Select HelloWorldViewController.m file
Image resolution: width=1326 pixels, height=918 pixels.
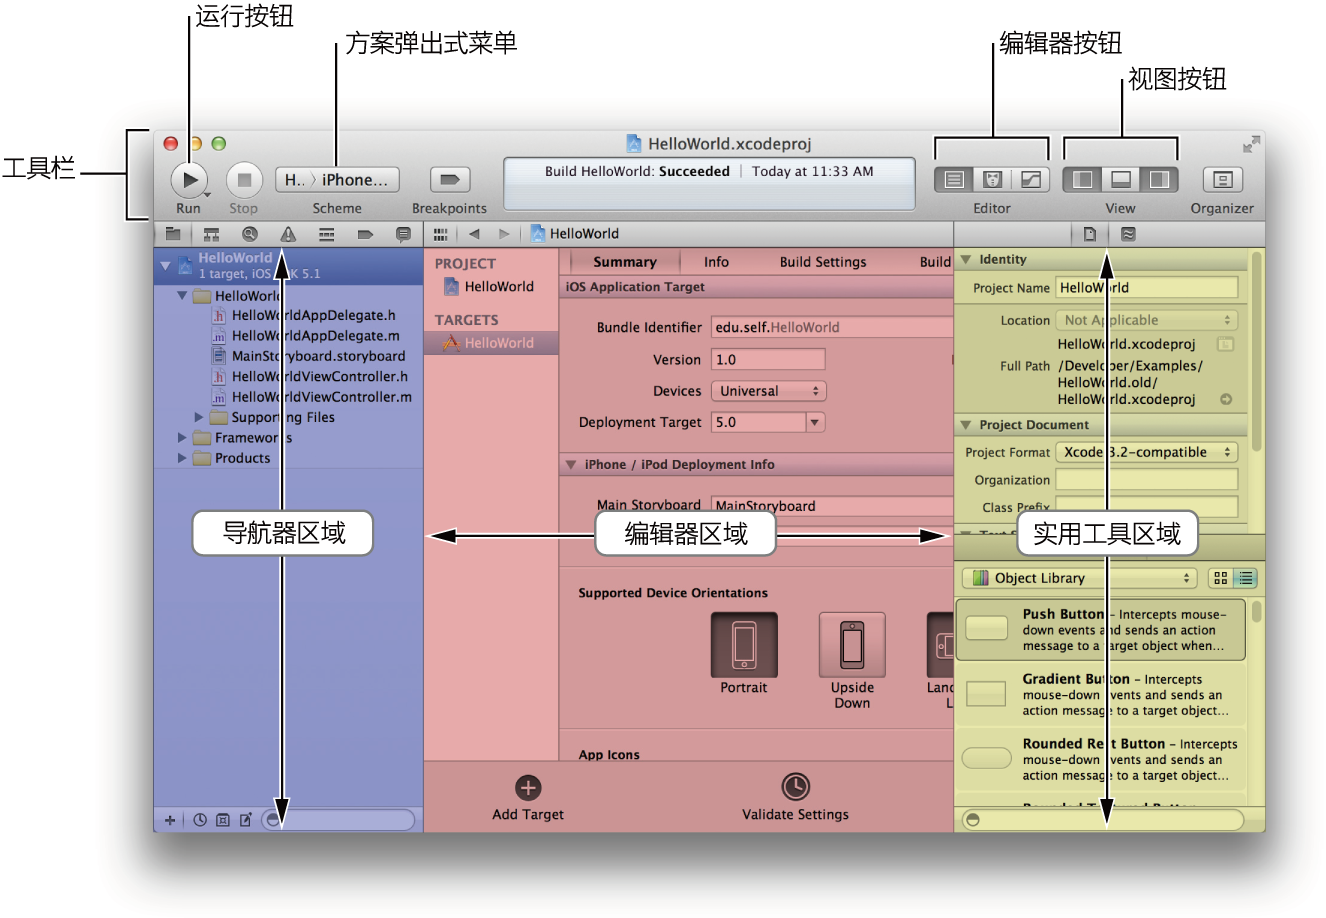tap(311, 397)
